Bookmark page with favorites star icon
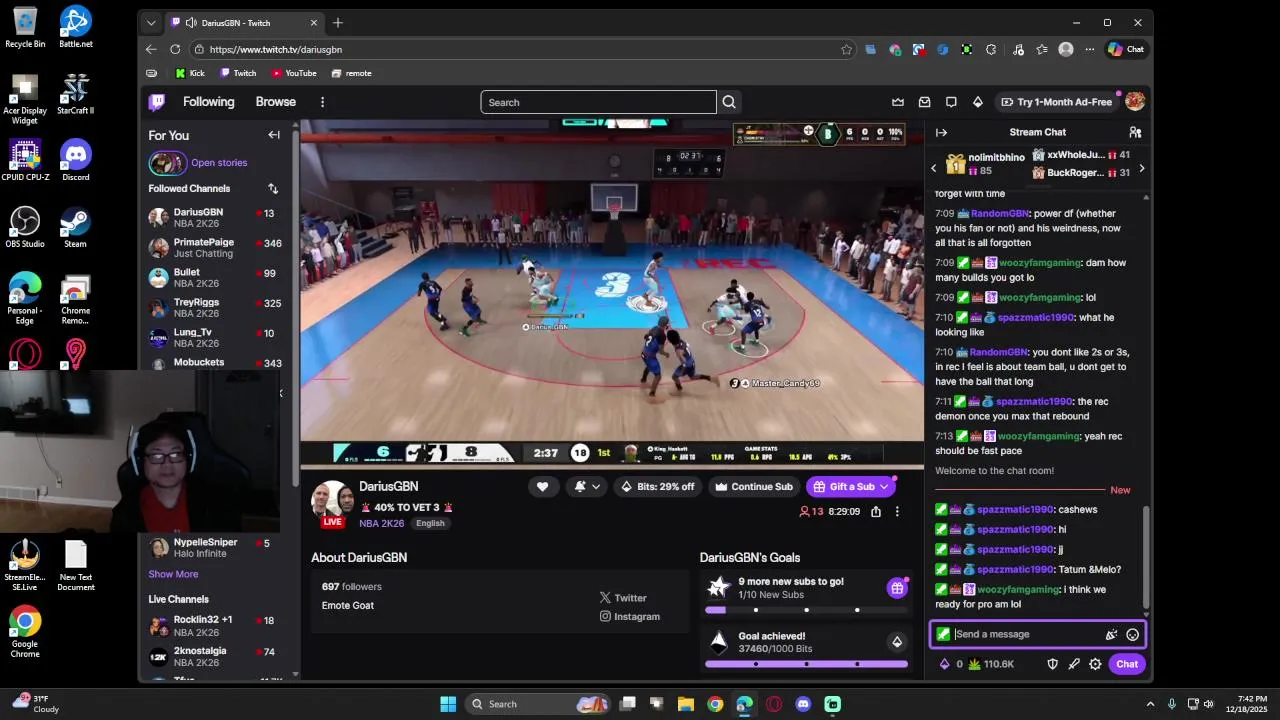 point(847,49)
